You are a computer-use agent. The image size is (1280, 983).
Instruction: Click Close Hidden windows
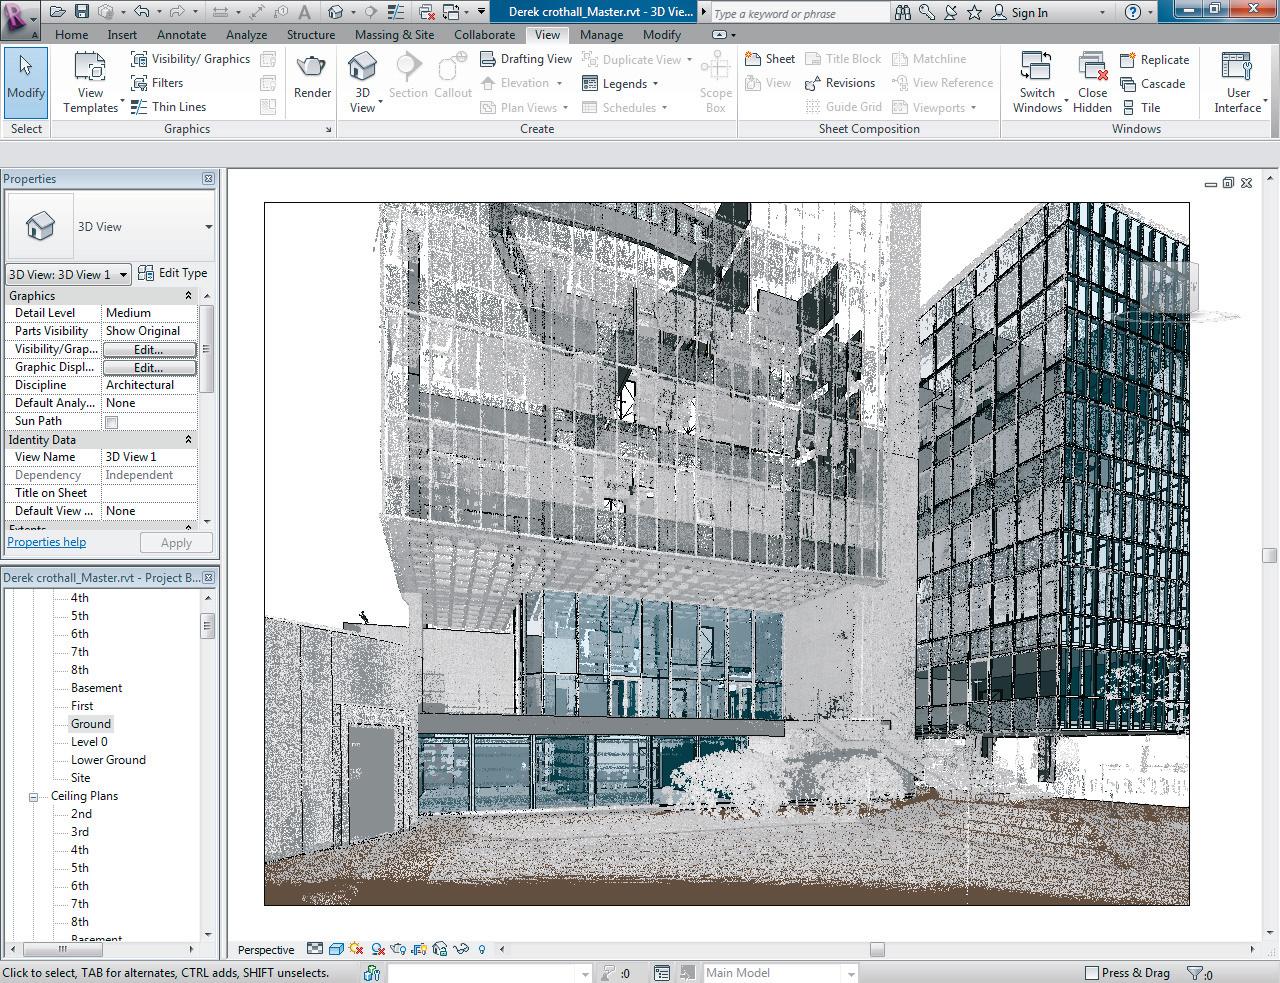pyautogui.click(x=1092, y=82)
